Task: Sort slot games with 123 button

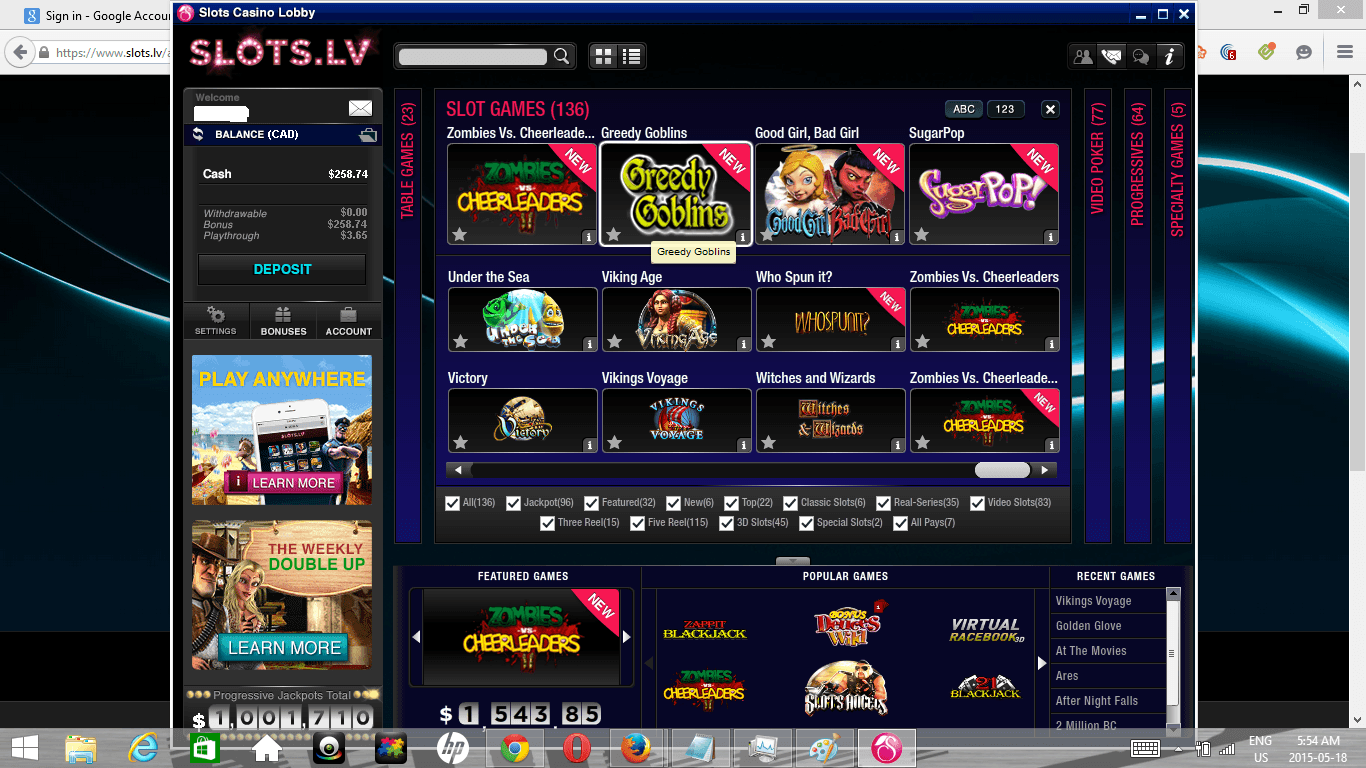Action: [x=1005, y=109]
